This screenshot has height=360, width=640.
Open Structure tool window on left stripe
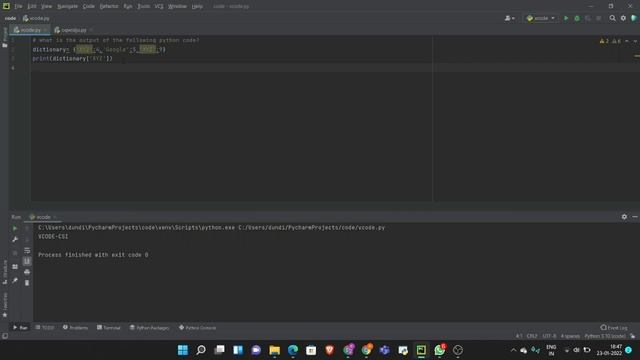5,271
